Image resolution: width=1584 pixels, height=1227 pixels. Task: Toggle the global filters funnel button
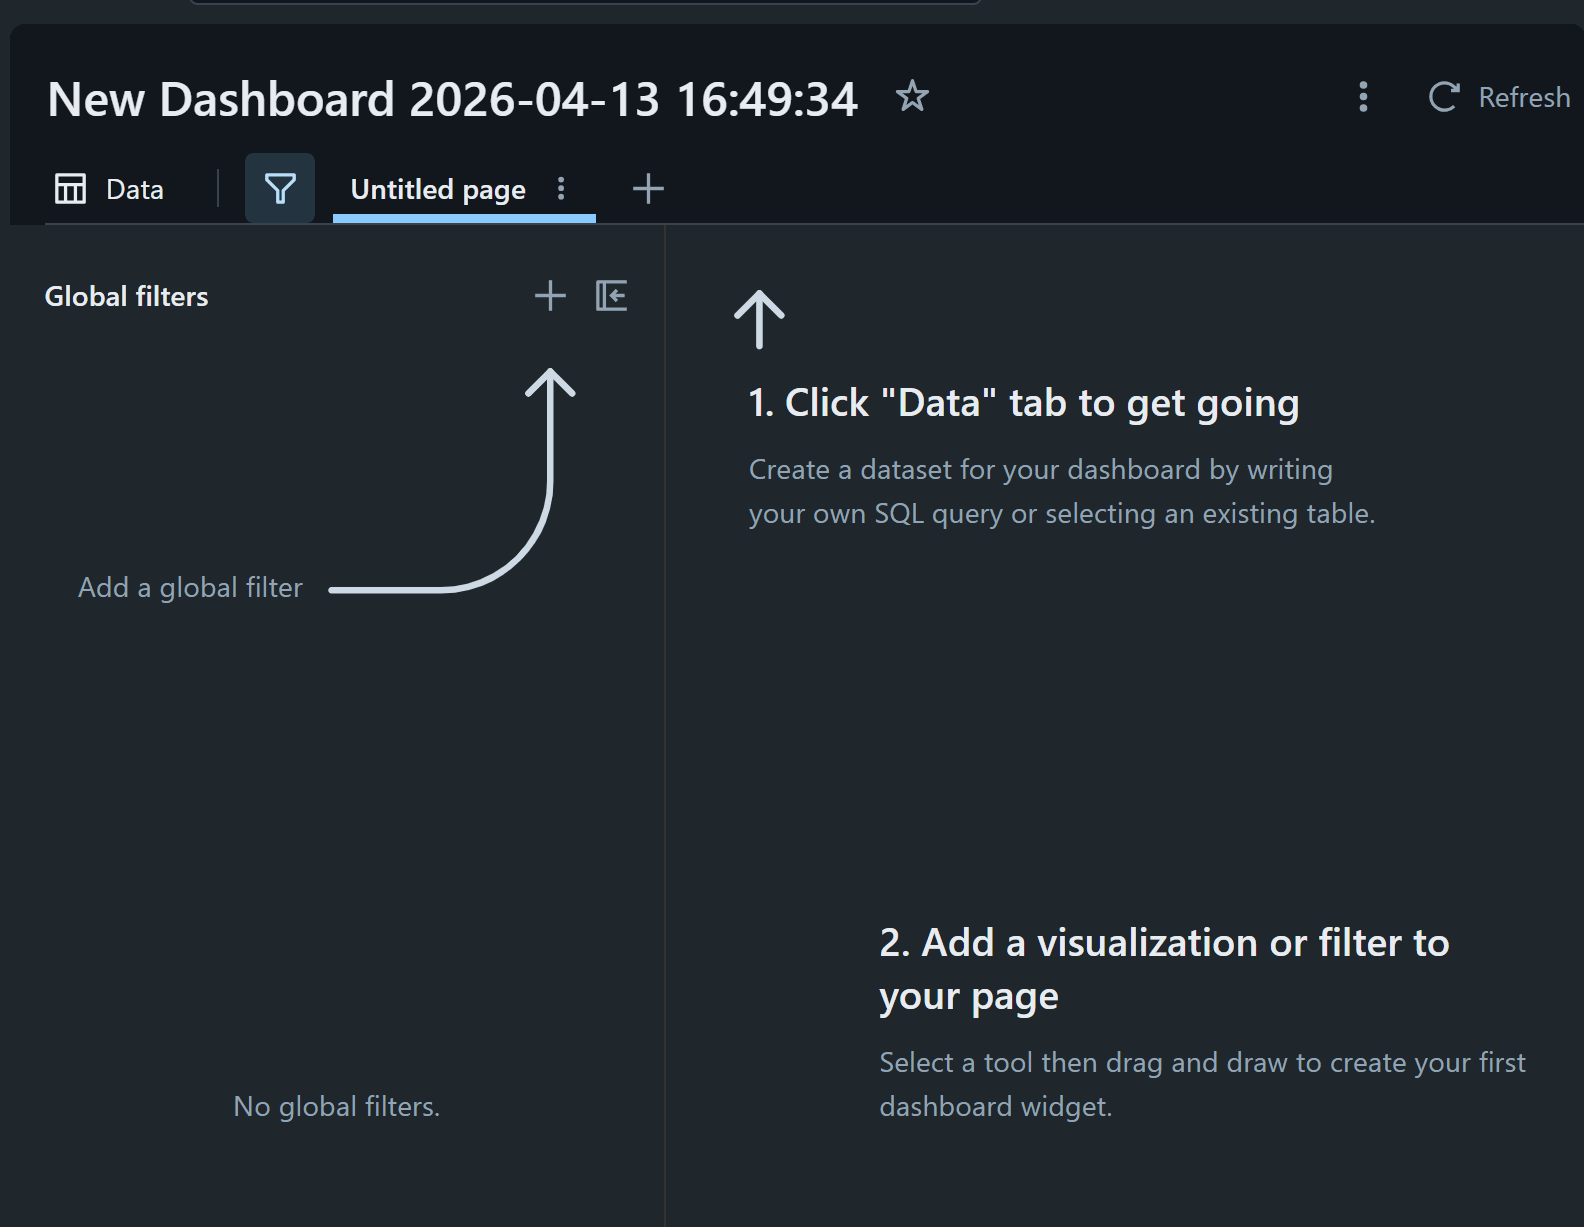click(x=280, y=188)
